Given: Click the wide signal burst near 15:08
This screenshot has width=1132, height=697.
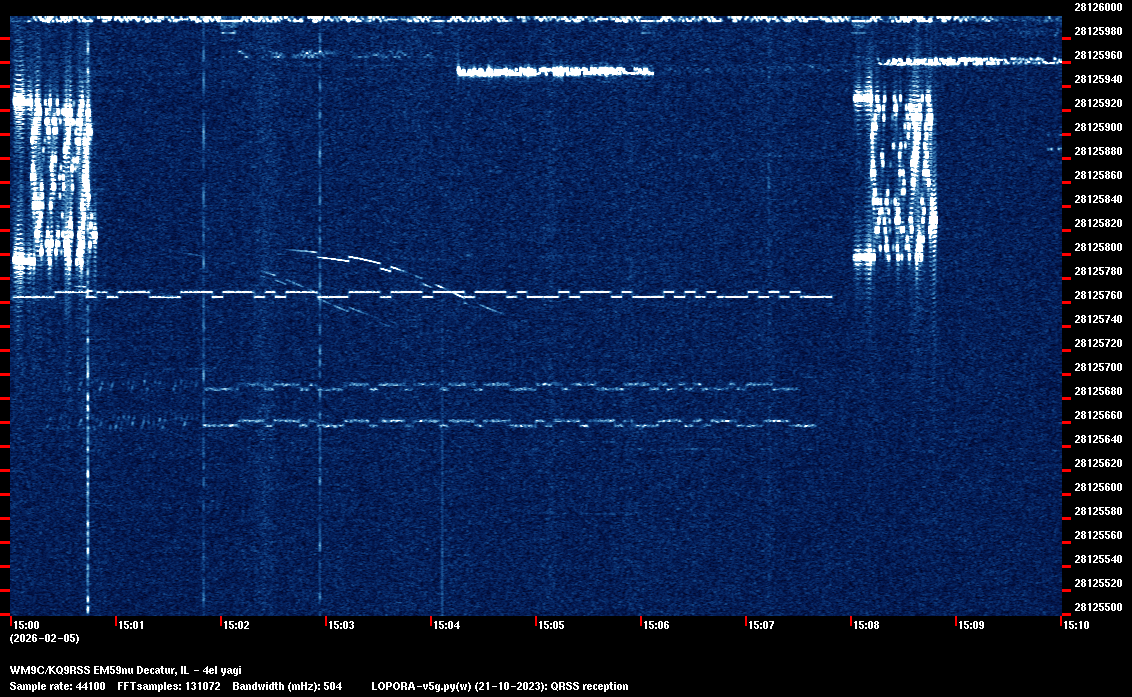Looking at the screenshot, I should (896, 175).
